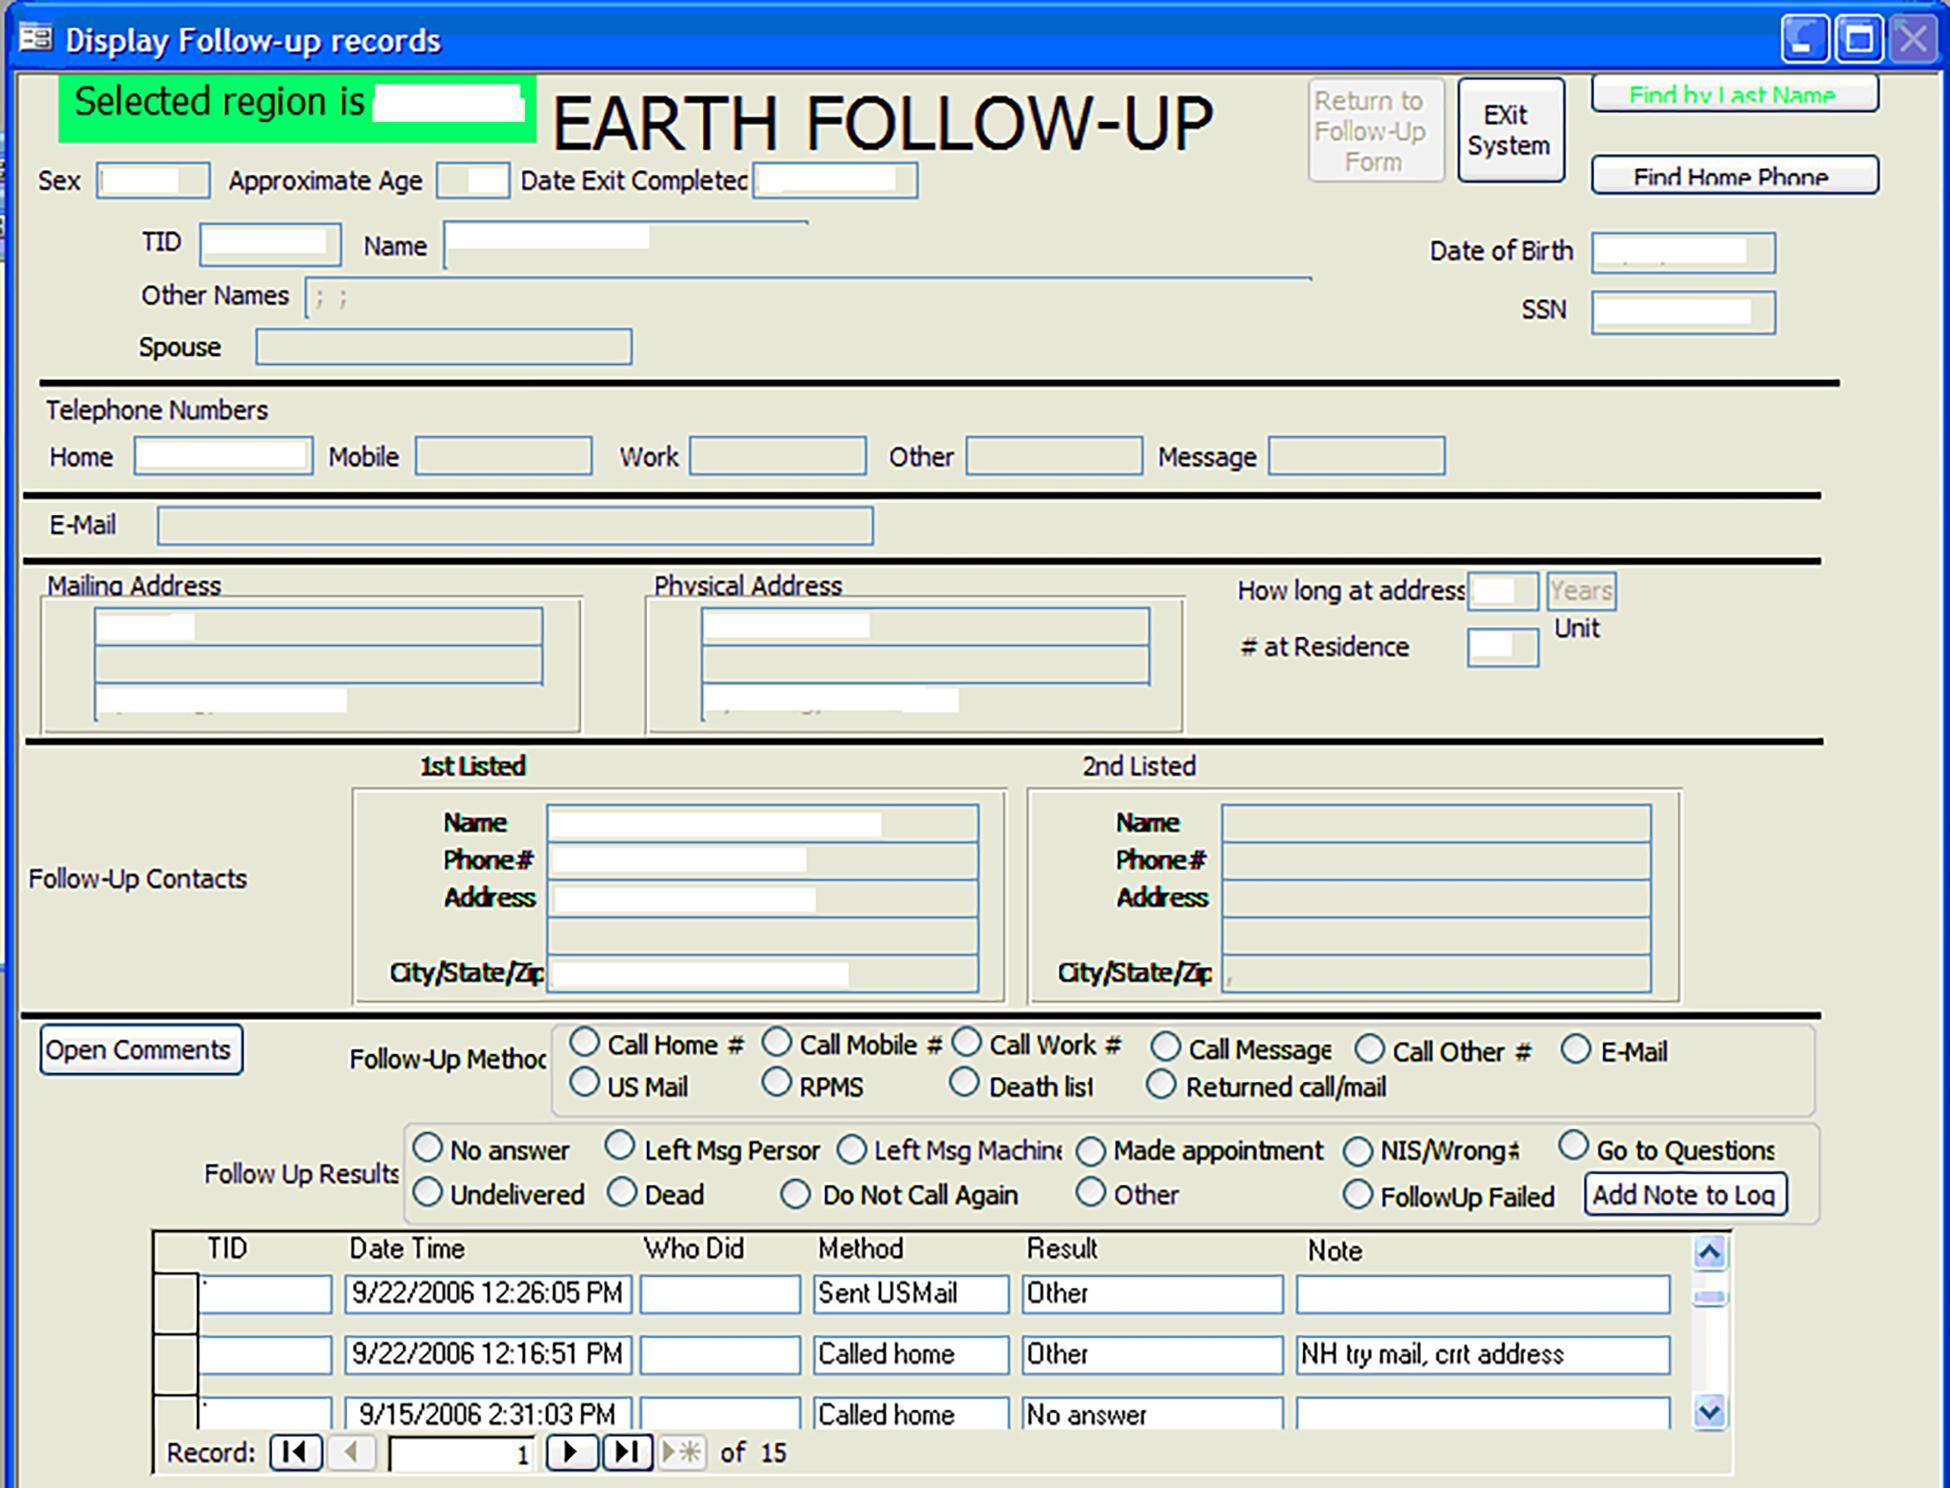
Task: Select Call Mobile # method
Action: [x=777, y=1042]
